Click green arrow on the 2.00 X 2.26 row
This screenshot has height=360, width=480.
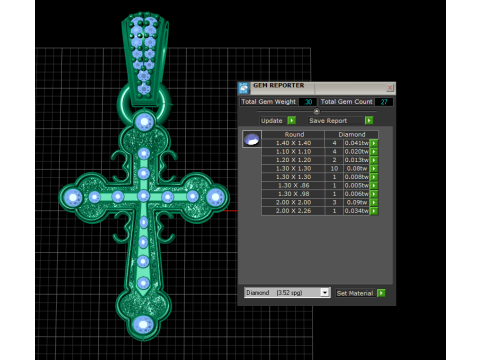click(374, 211)
